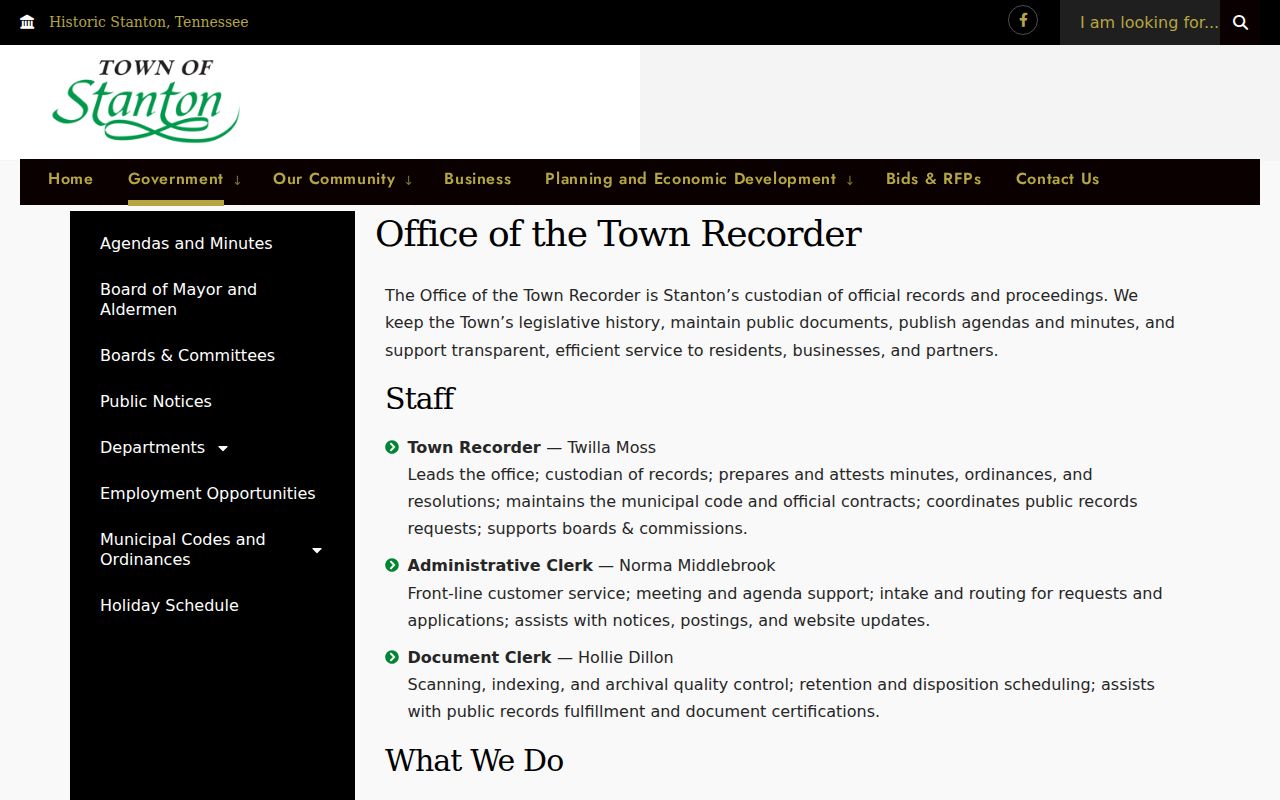Open Boards & Committees sidebar link

click(187, 355)
